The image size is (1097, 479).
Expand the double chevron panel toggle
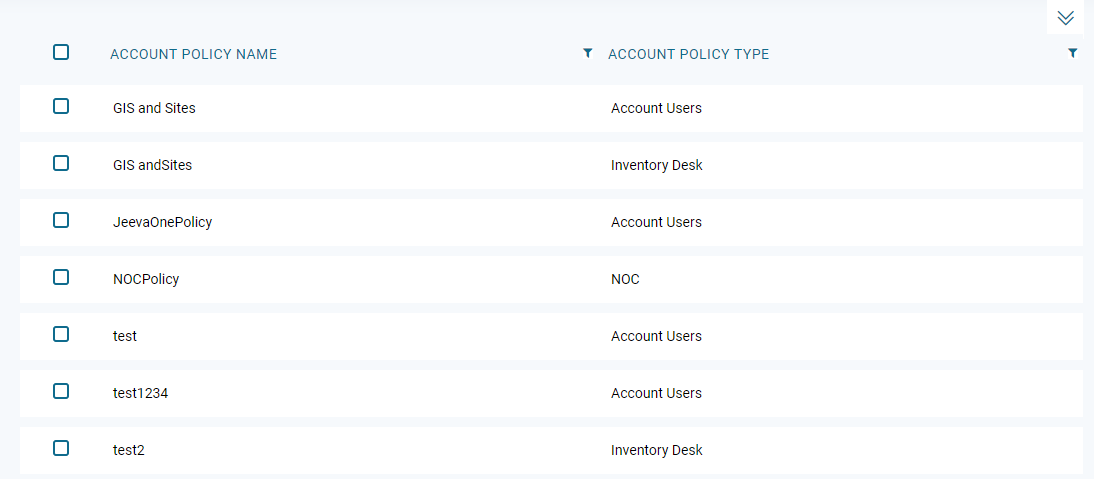click(x=1065, y=17)
